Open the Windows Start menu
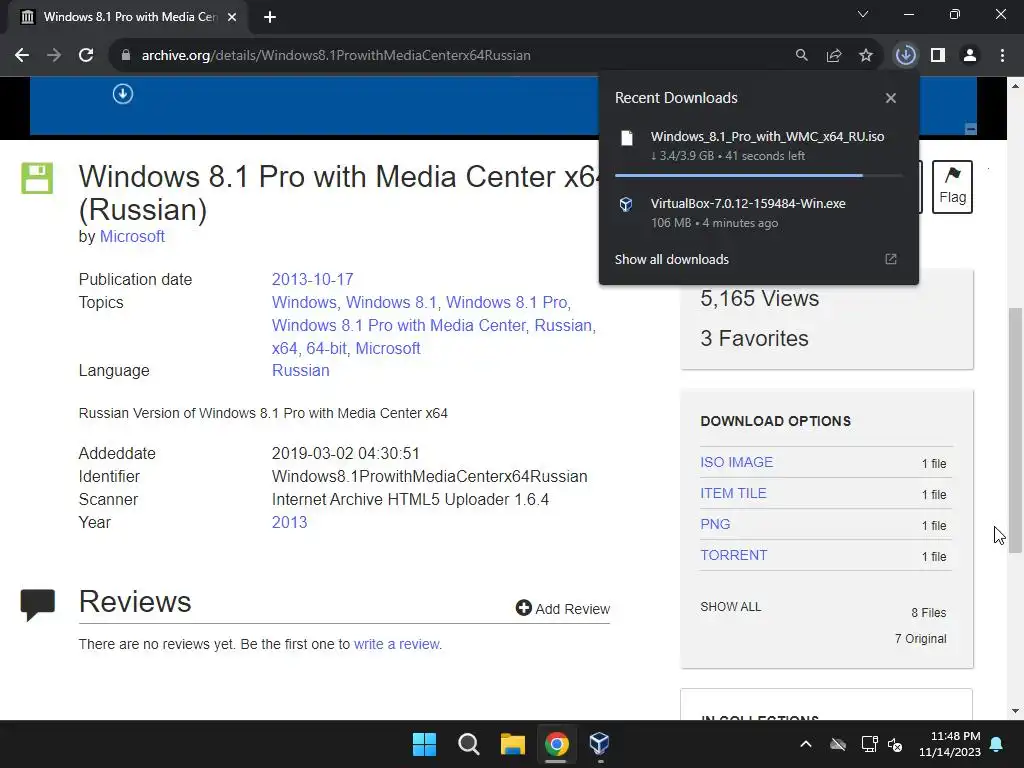Image resolution: width=1024 pixels, height=768 pixels. [424, 744]
